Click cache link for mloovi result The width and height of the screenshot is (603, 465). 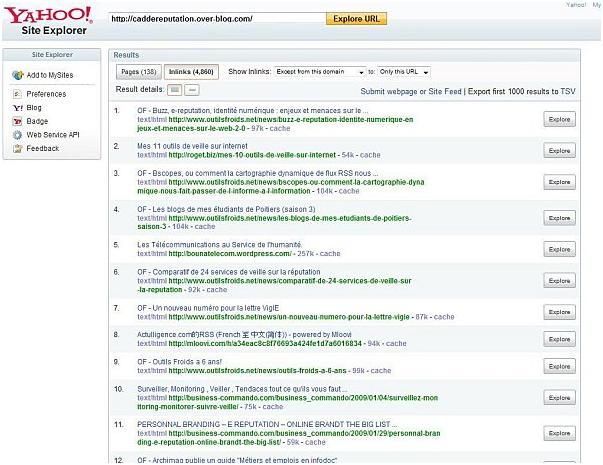[396, 343]
